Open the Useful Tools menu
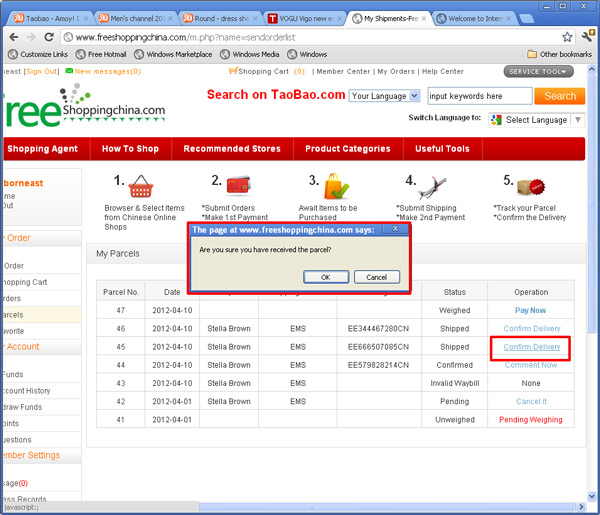Image resolution: width=600 pixels, height=515 pixels. click(442, 148)
